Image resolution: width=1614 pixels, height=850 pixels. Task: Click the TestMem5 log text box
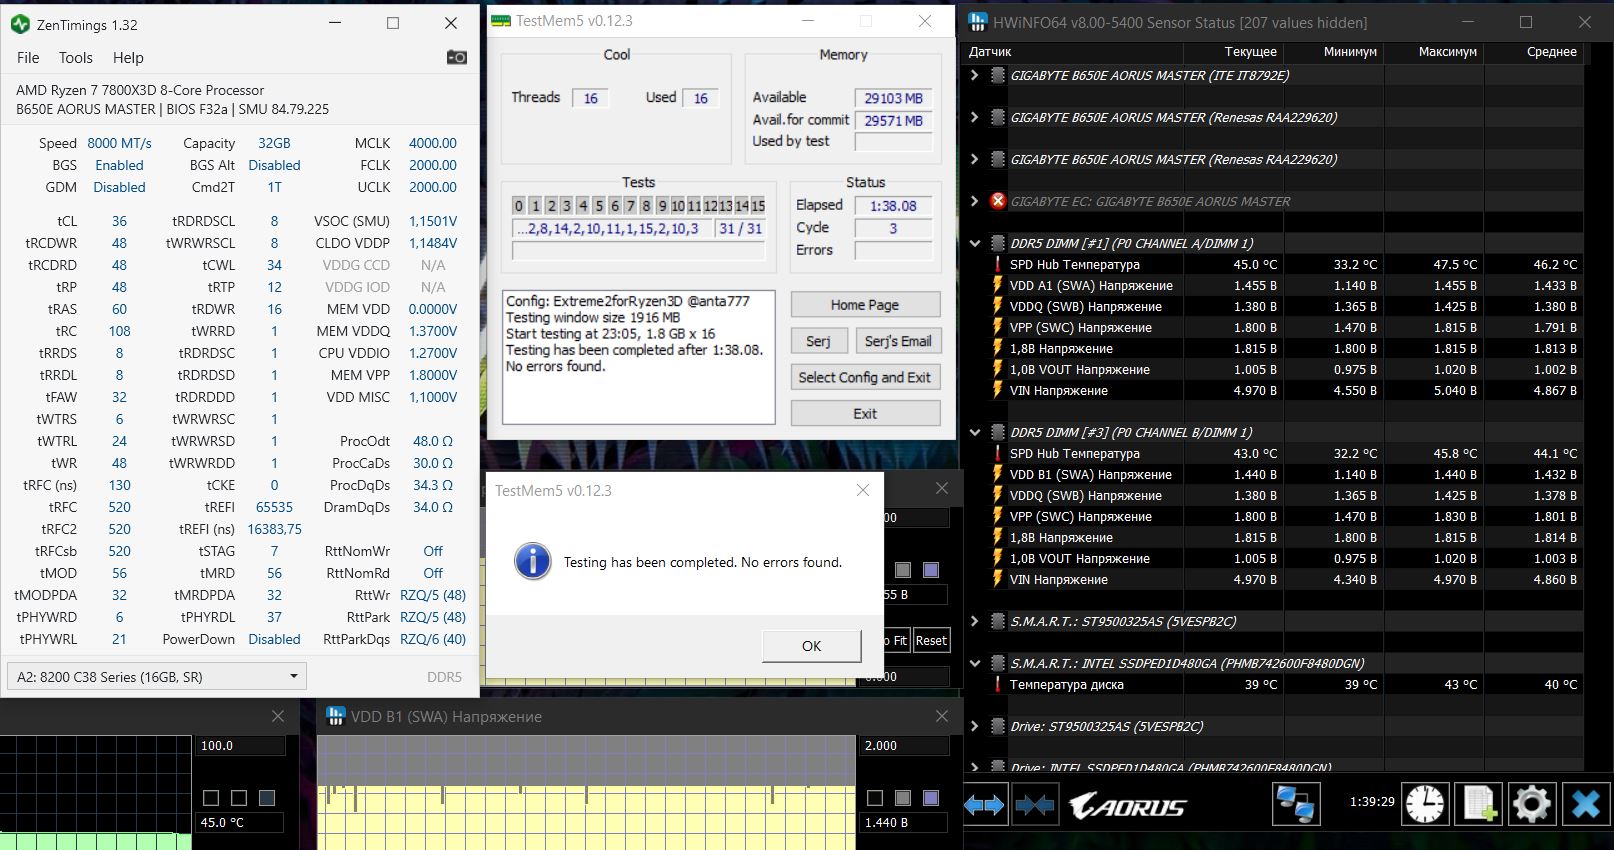pyautogui.click(x=638, y=357)
